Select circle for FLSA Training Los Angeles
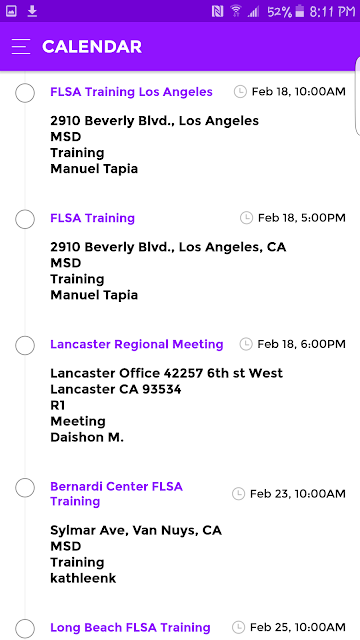Image resolution: width=360 pixels, height=640 pixels. click(x=25, y=93)
